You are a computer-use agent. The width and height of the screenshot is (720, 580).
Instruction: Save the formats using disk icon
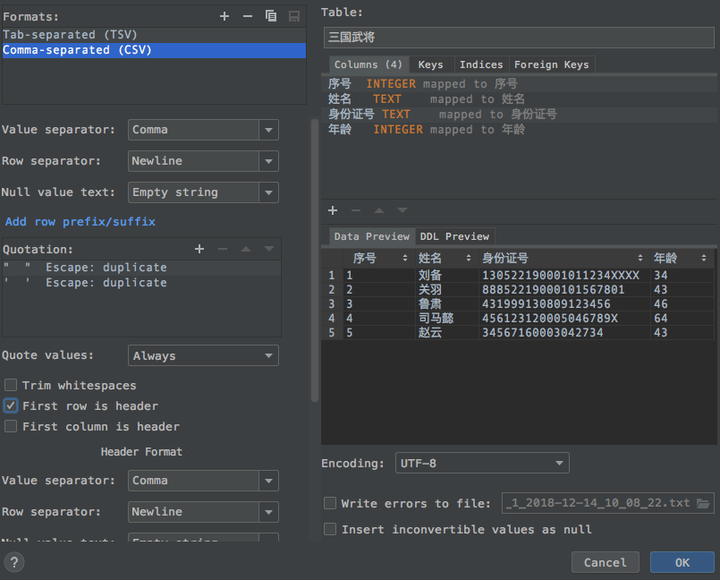point(294,16)
